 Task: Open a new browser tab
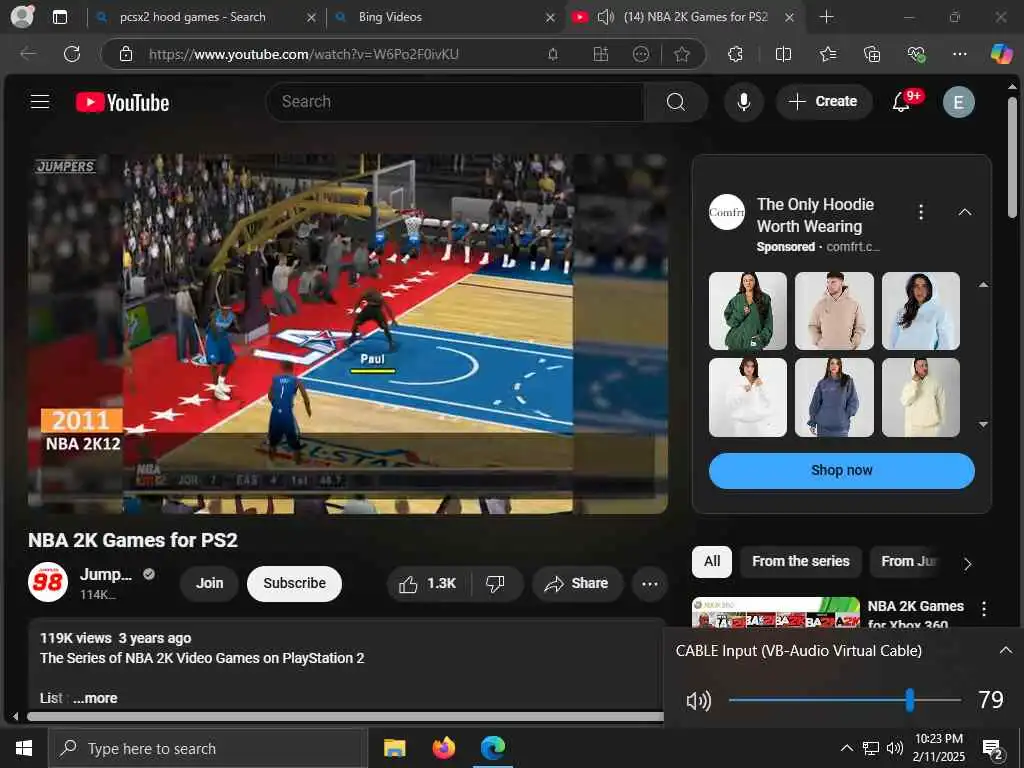coord(826,17)
